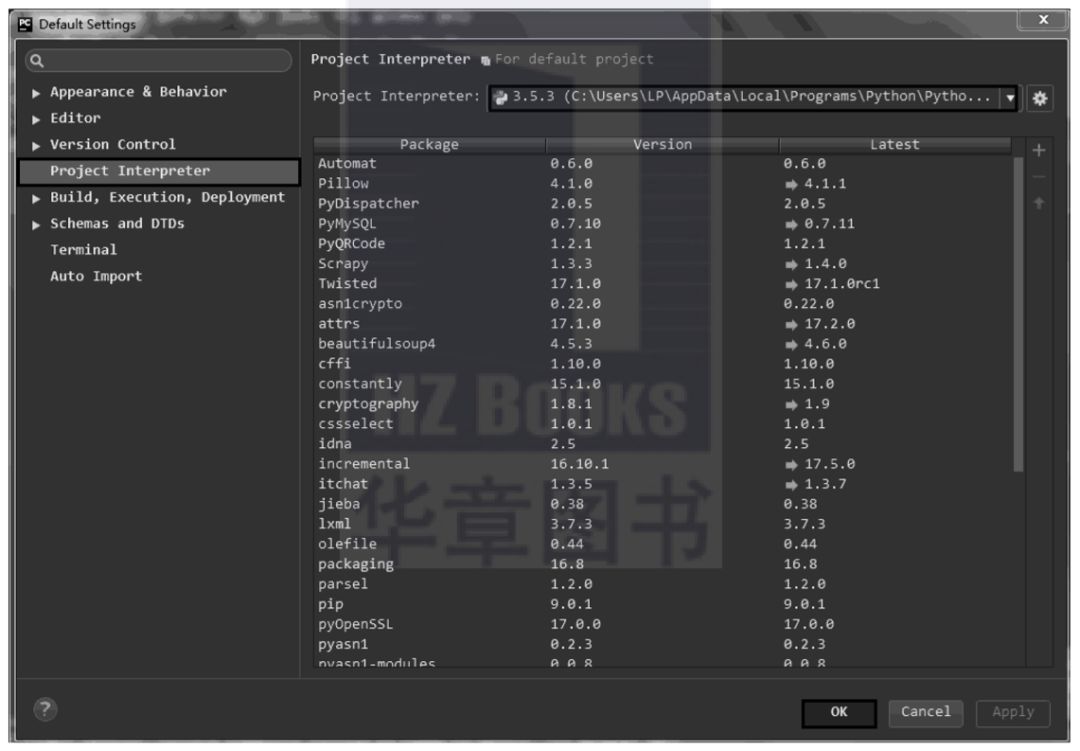Click the package list vertical scrollbar
The width and height of the screenshot is (1080, 751).
pos(1018,313)
